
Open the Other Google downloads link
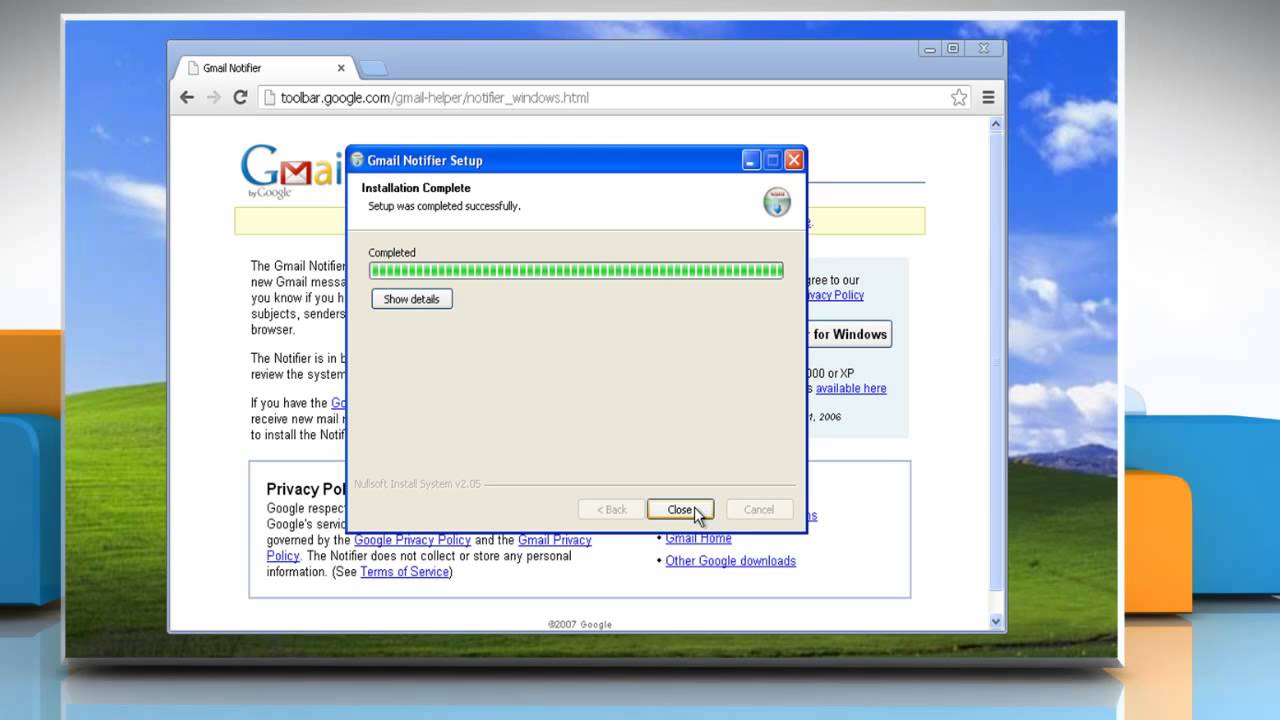[x=731, y=561]
